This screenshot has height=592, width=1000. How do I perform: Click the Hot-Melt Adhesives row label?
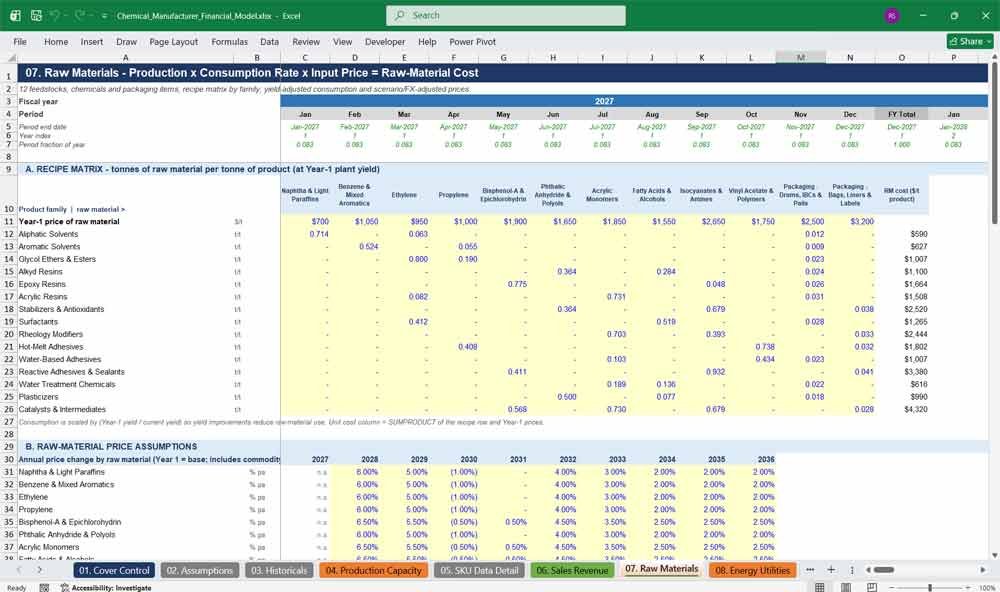tap(51, 346)
